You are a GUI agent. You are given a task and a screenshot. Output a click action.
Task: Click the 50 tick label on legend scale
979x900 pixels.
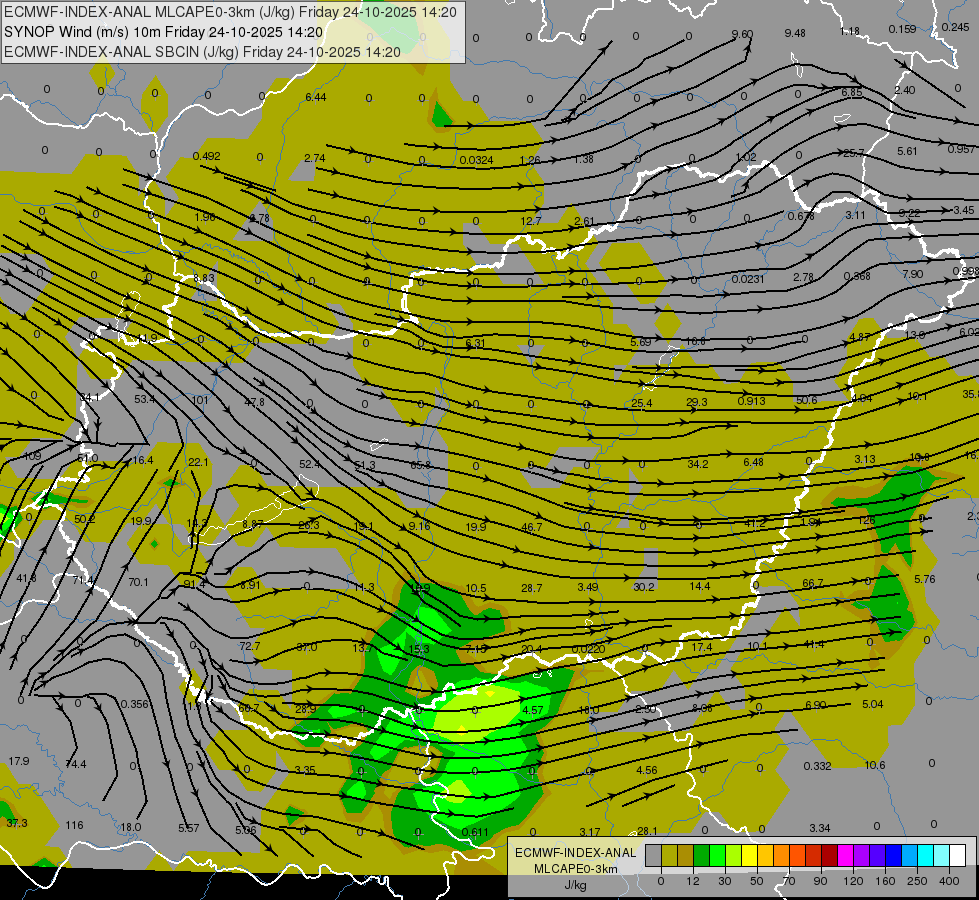coord(757,881)
